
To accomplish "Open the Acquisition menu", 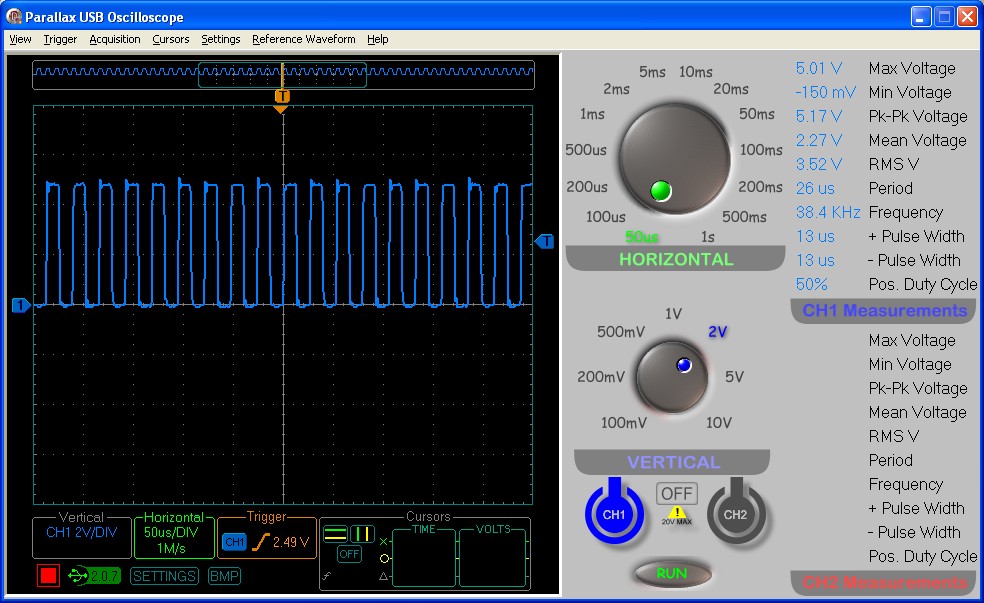I will [x=115, y=39].
